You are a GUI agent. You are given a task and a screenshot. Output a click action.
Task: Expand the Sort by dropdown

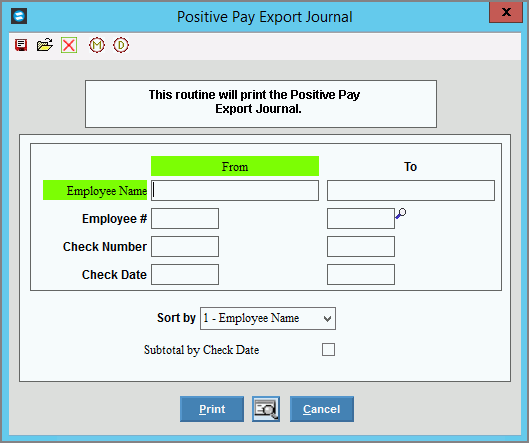click(x=268, y=318)
